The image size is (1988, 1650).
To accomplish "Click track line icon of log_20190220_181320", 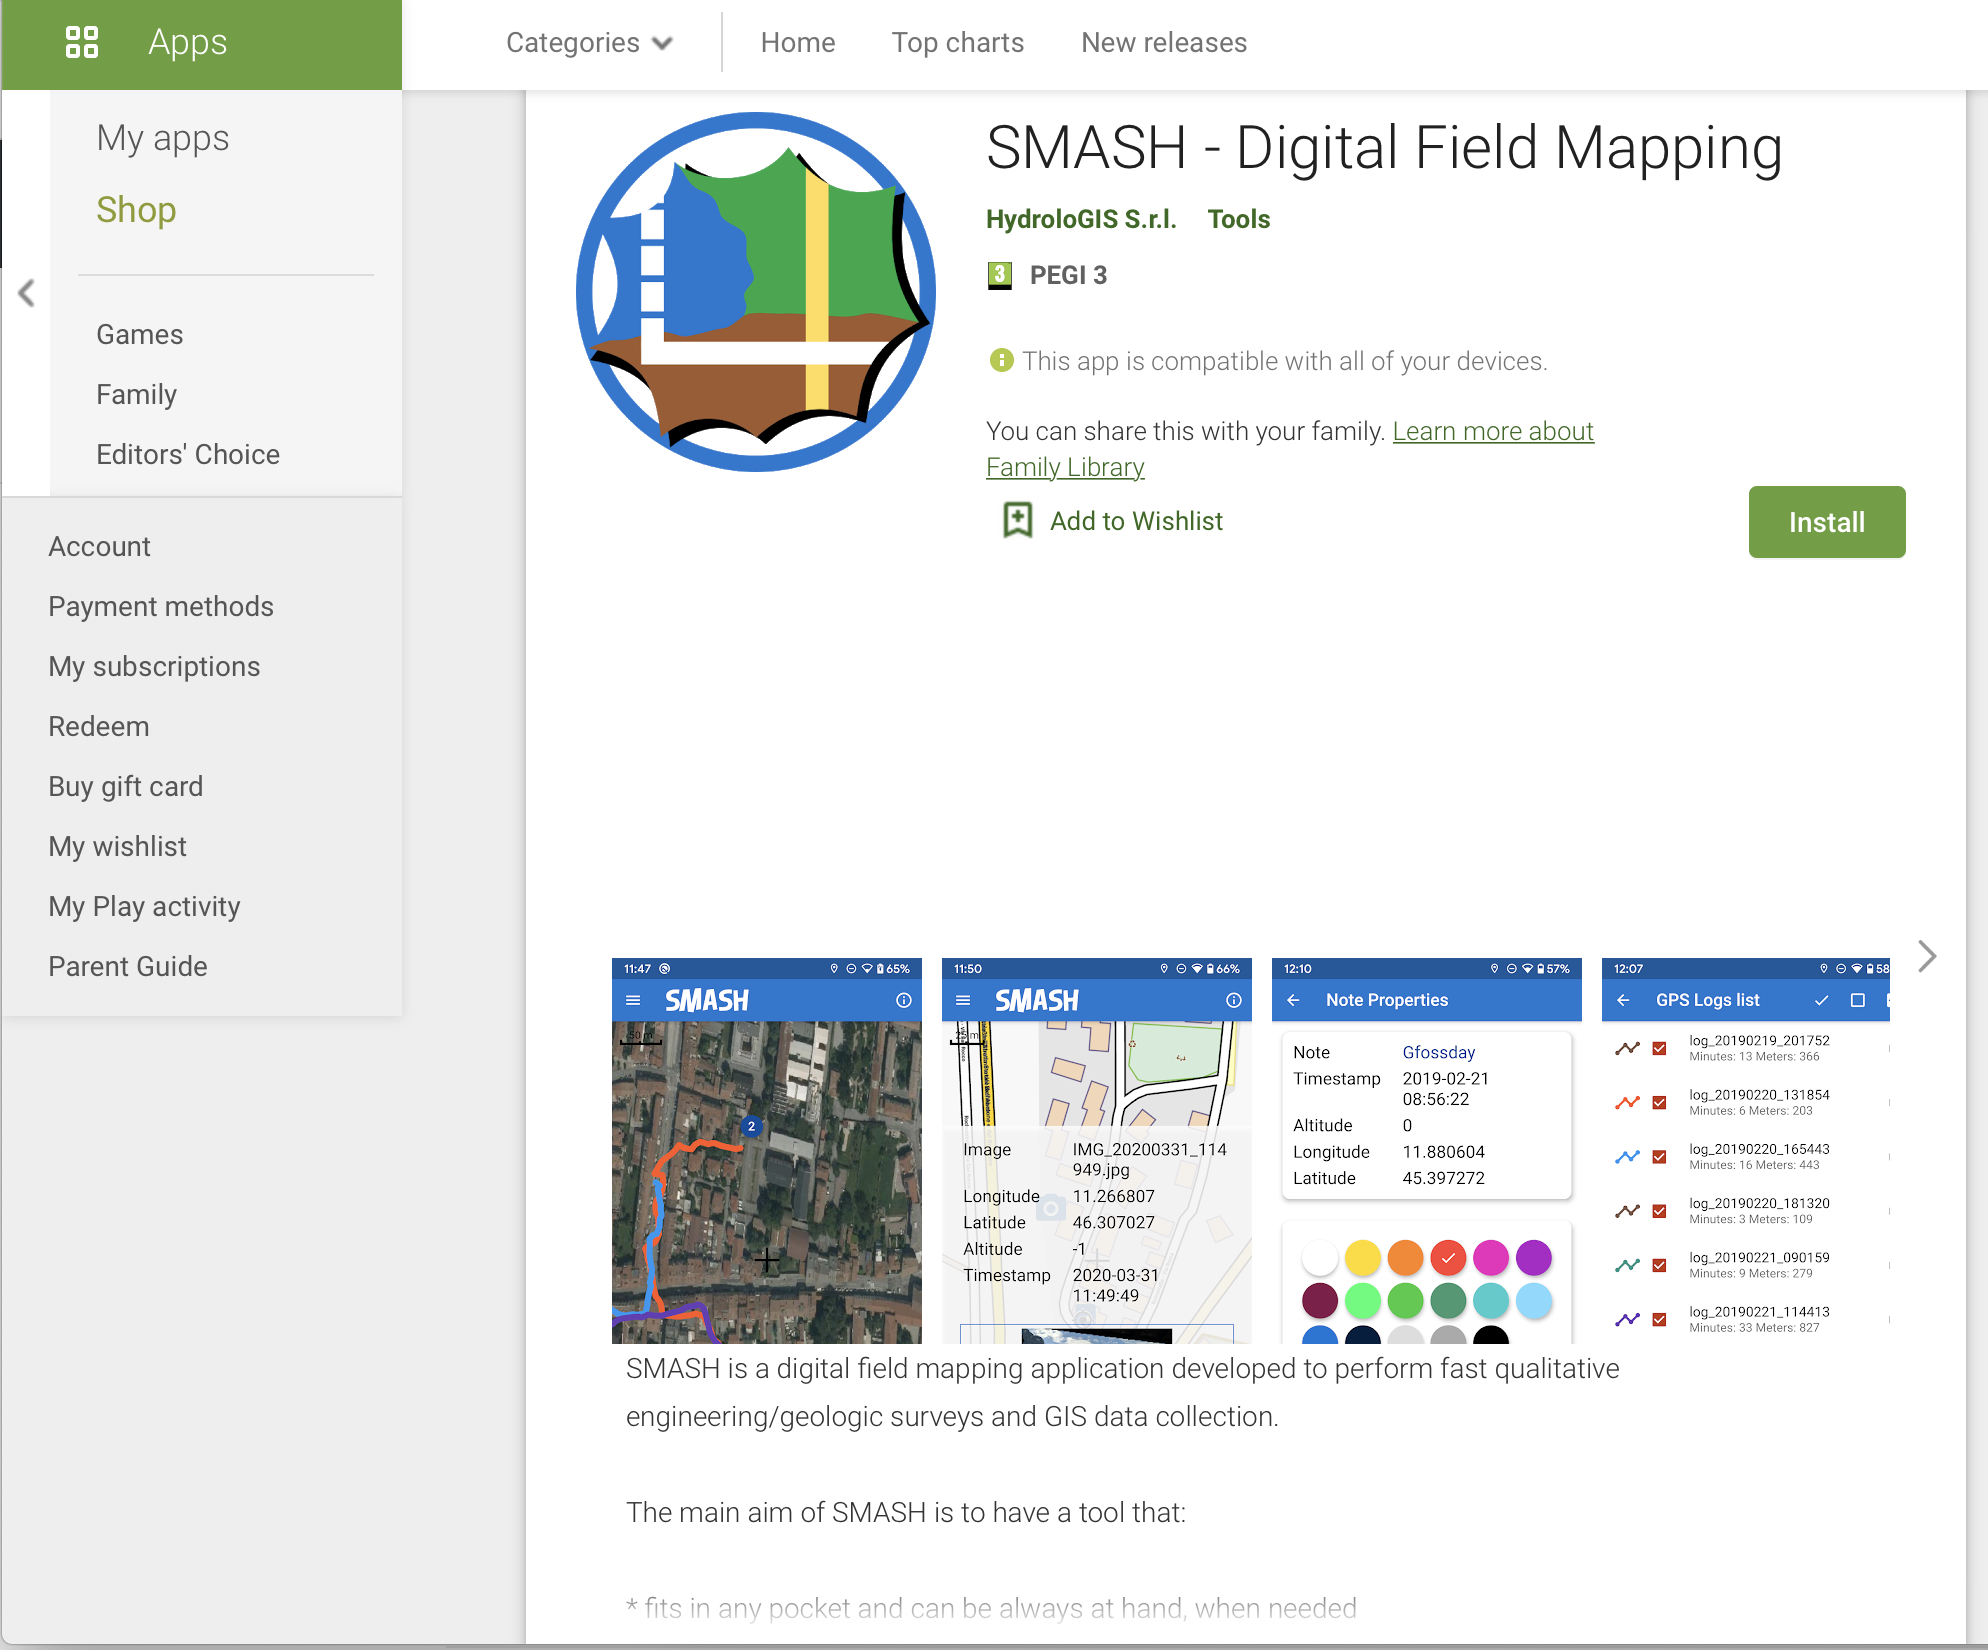I will coord(1627,1211).
